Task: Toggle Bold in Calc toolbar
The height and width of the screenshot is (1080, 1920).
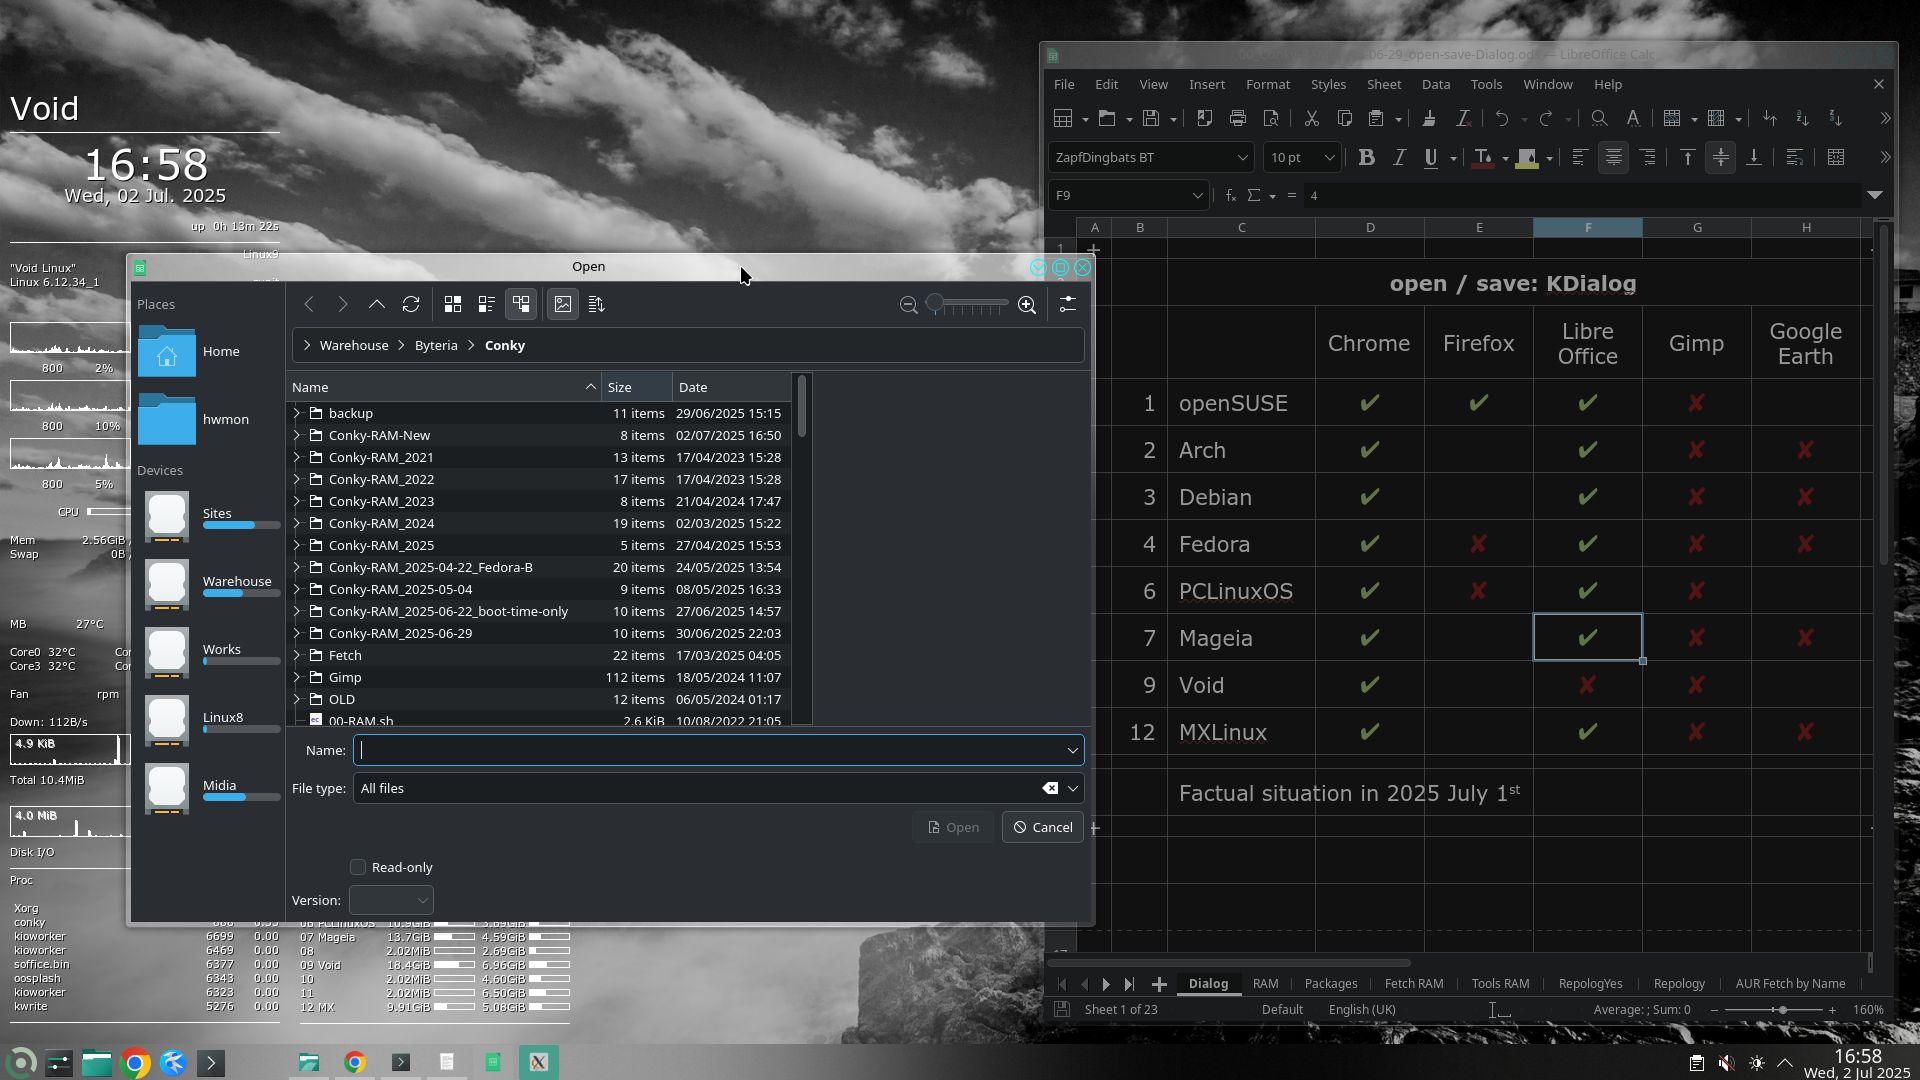Action: pyautogui.click(x=1366, y=157)
